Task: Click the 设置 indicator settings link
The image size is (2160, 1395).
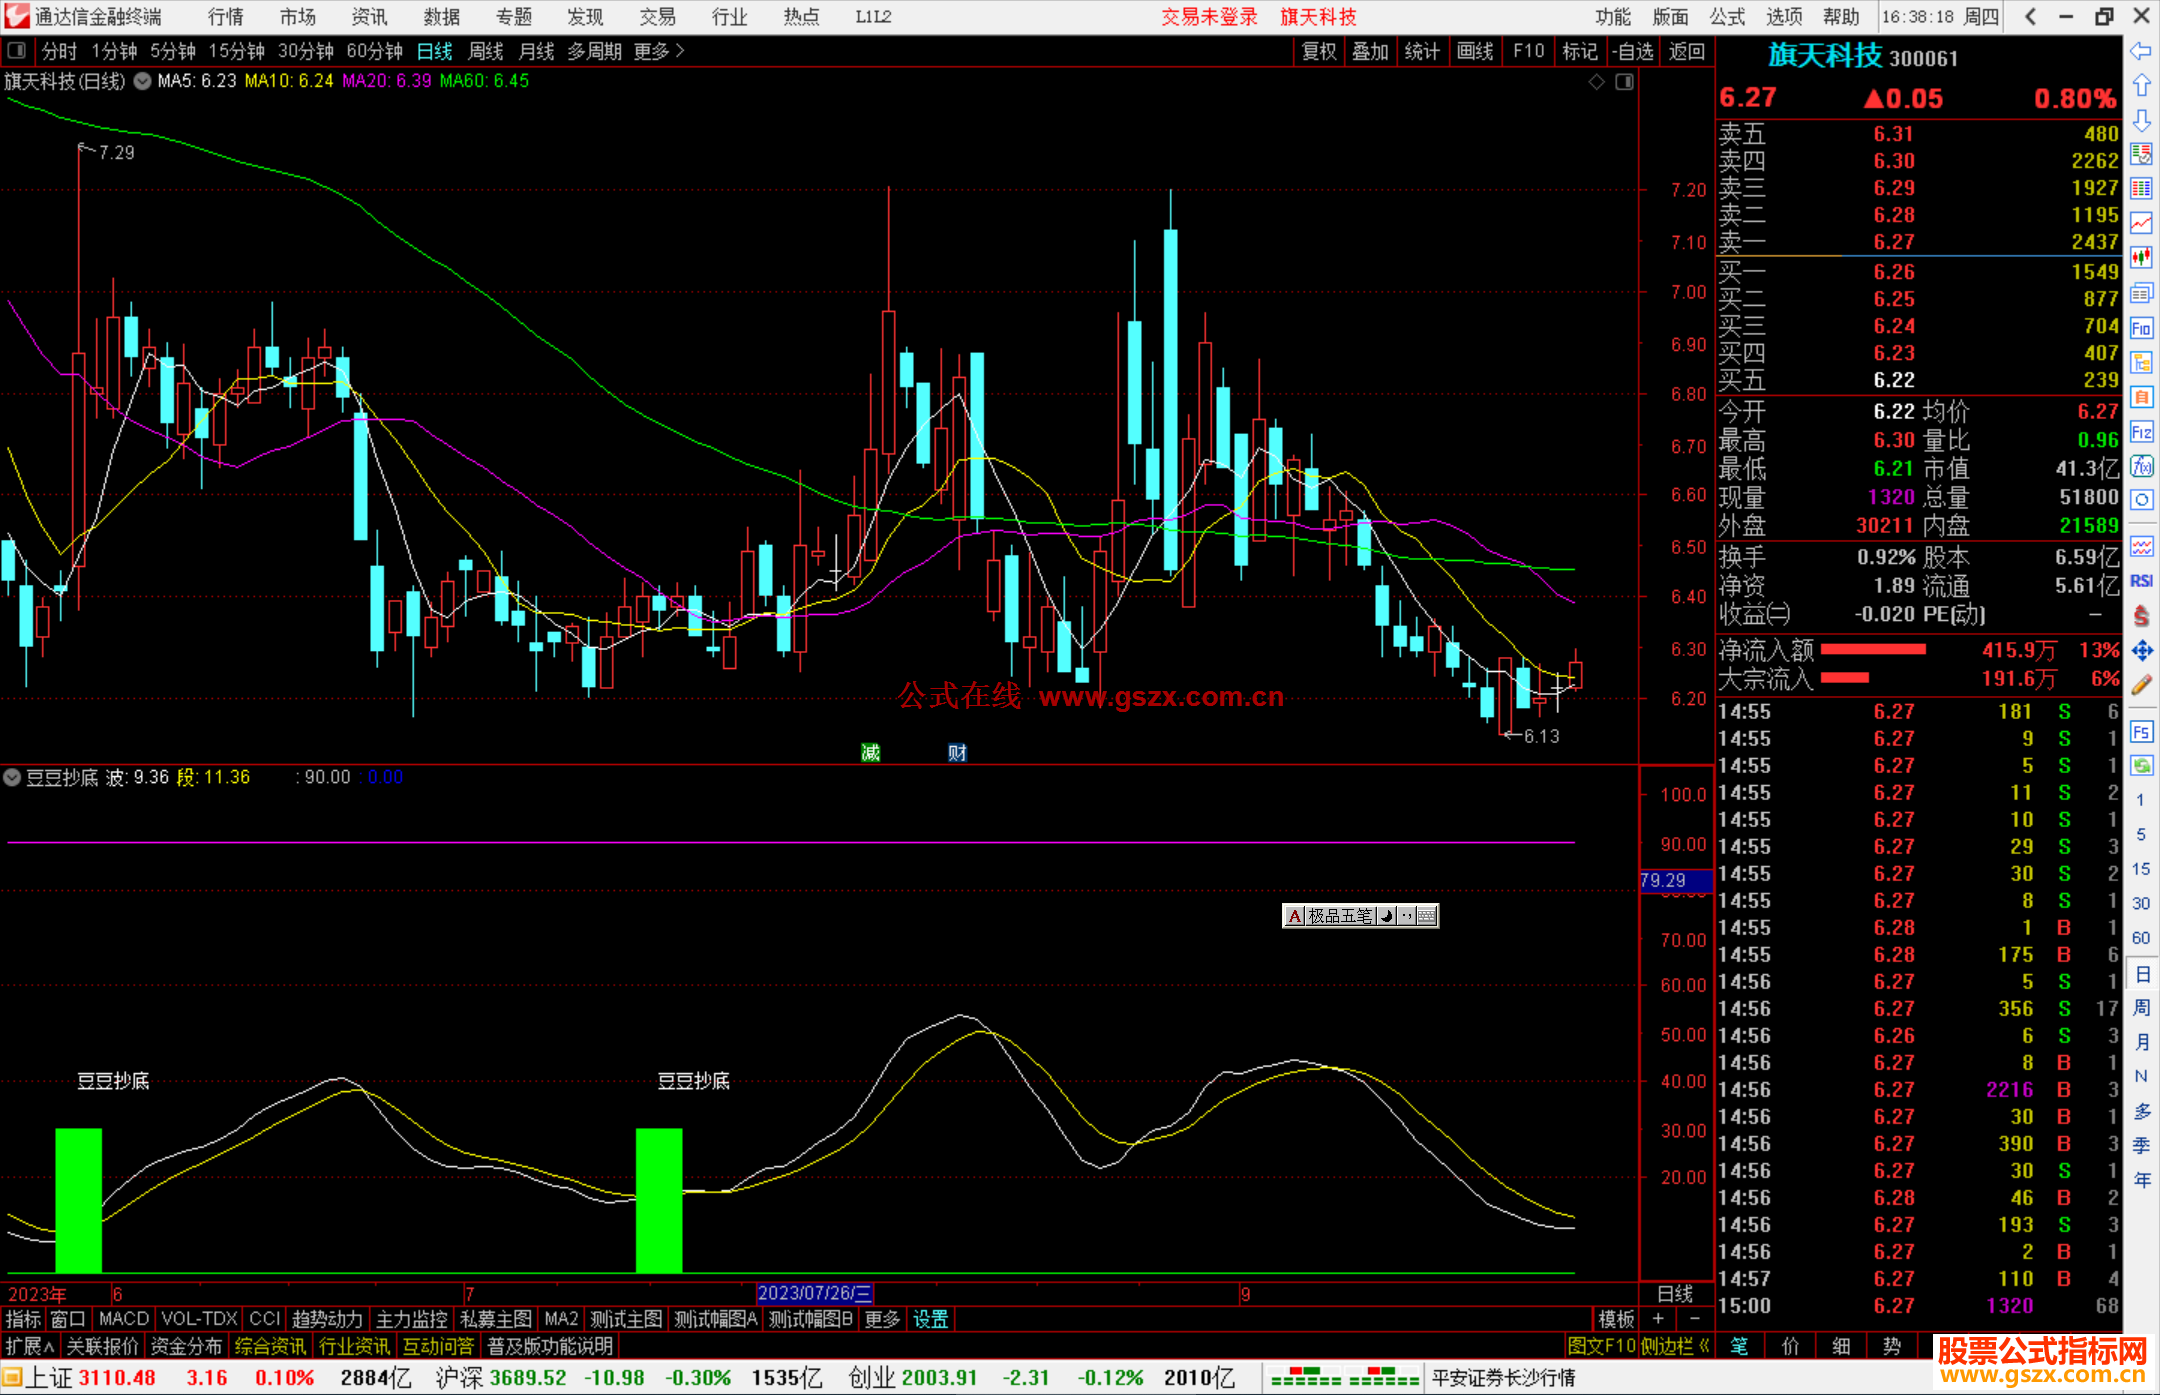Action: click(930, 1319)
